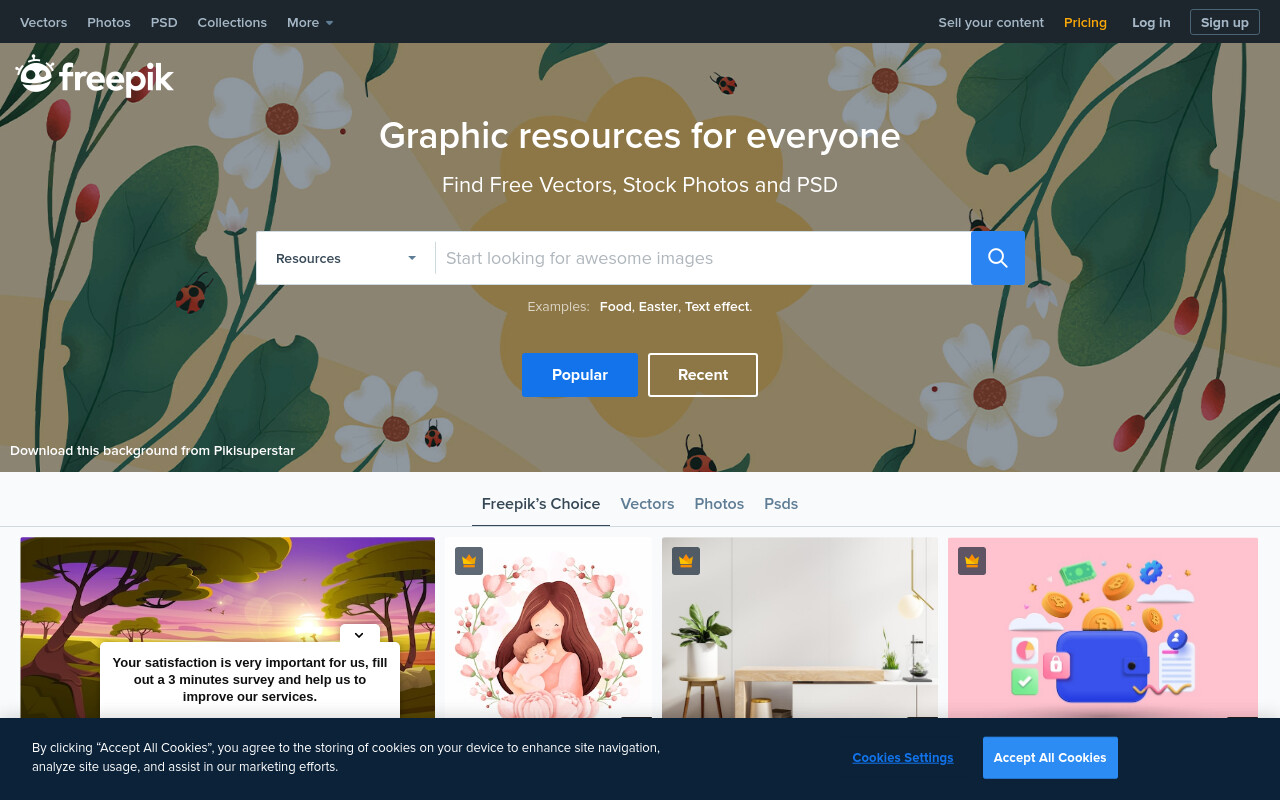Click the magnifying glass search button
The width and height of the screenshot is (1280, 800).
[x=998, y=258]
